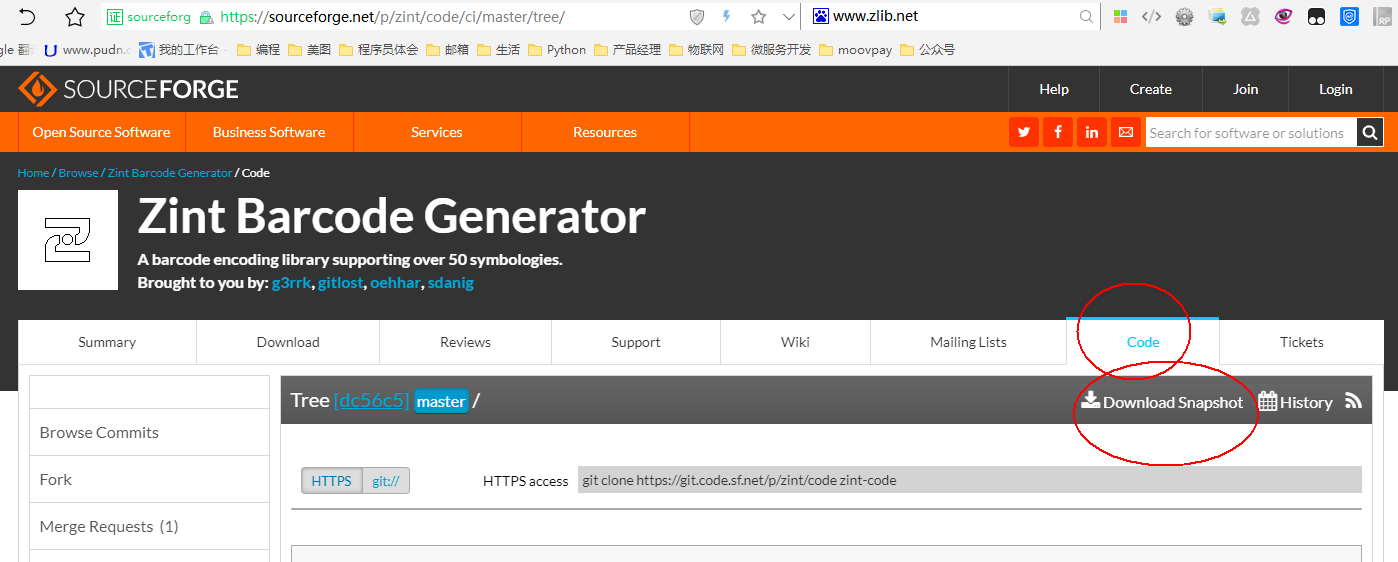Screen dimensions: 1398x562
Task: Click the gear extension icon in the browser toolbar
Action: pos(1185,16)
